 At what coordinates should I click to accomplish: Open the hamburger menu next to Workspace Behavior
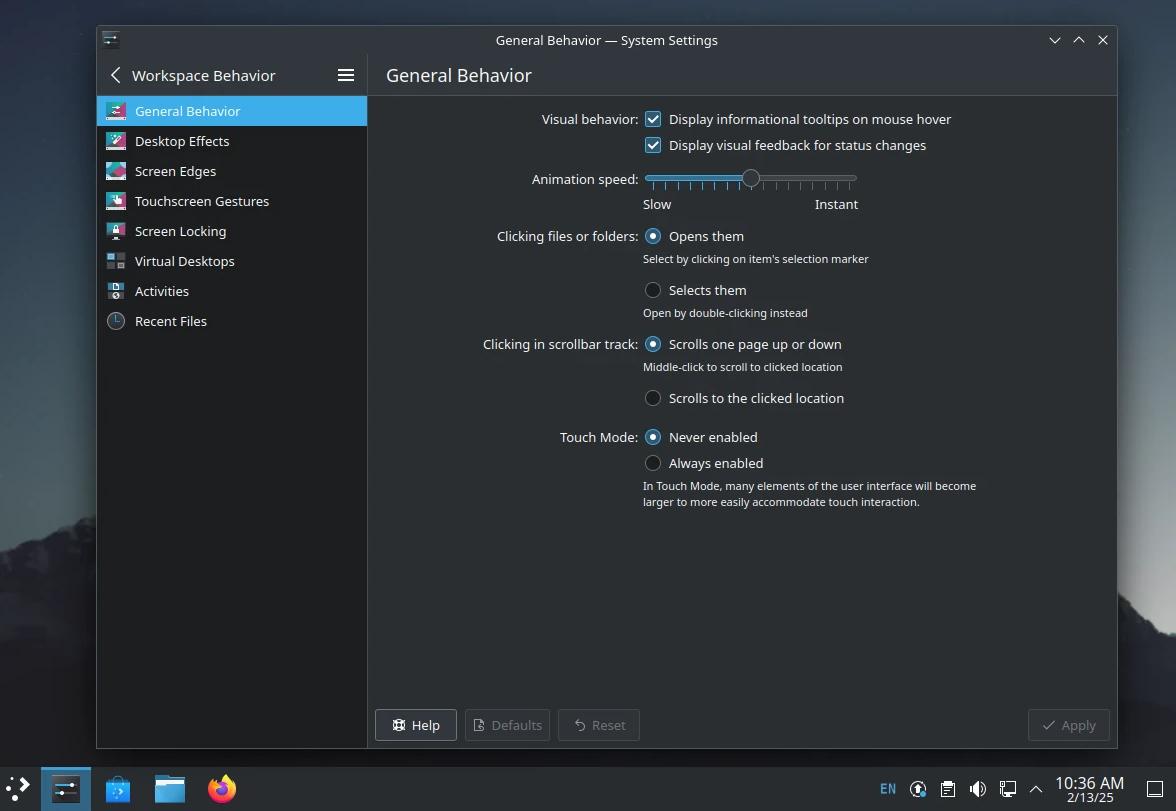click(x=346, y=75)
